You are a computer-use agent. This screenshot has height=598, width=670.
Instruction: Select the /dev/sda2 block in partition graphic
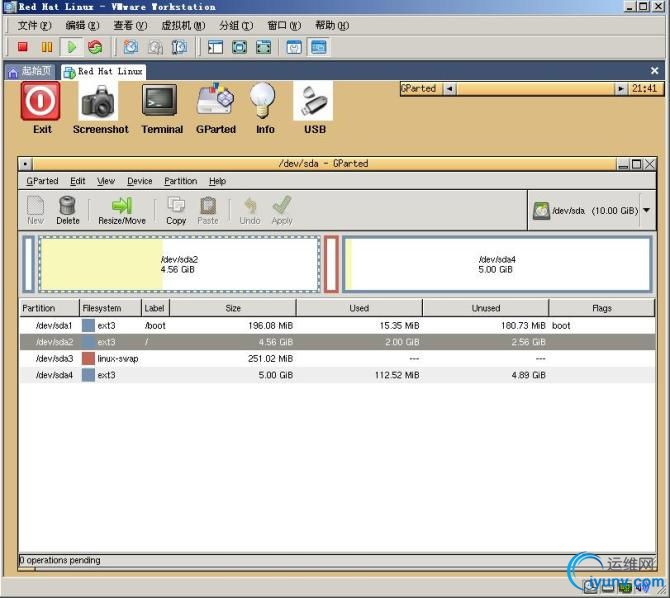(179, 264)
